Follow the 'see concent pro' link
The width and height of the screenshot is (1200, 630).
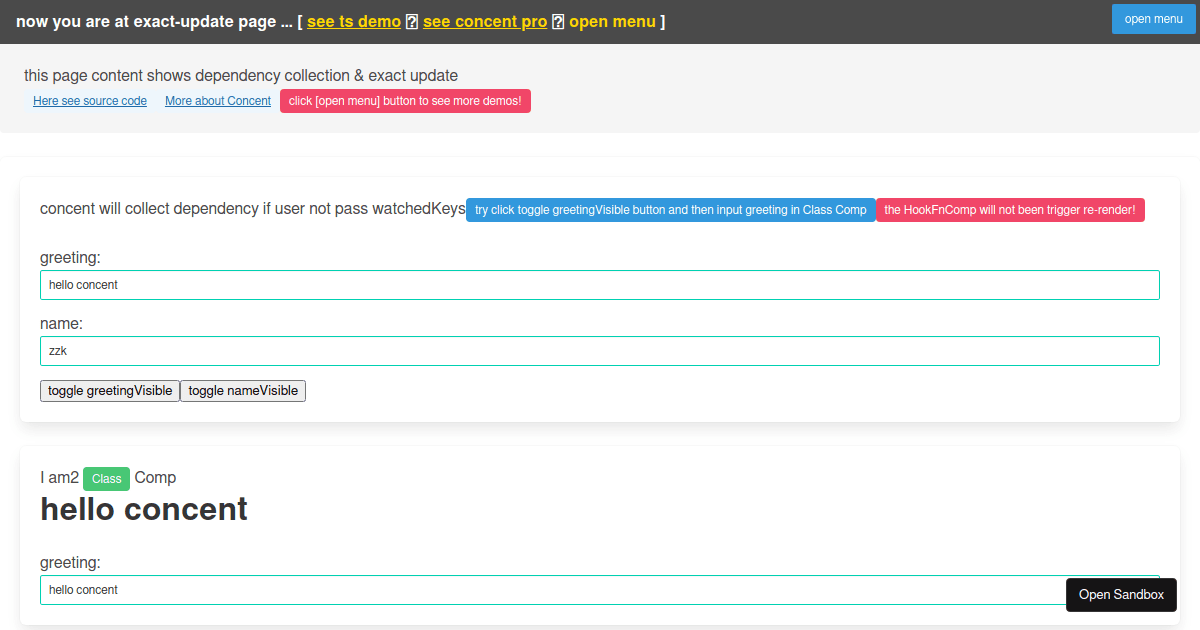click(485, 21)
